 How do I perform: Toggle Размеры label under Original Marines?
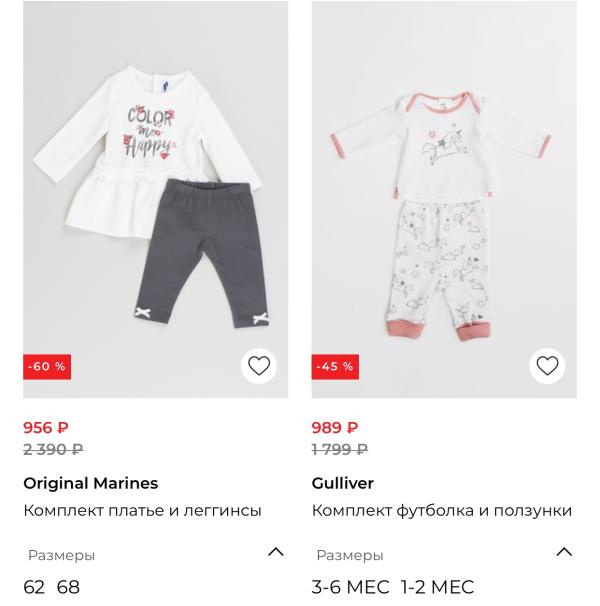pos(61,555)
